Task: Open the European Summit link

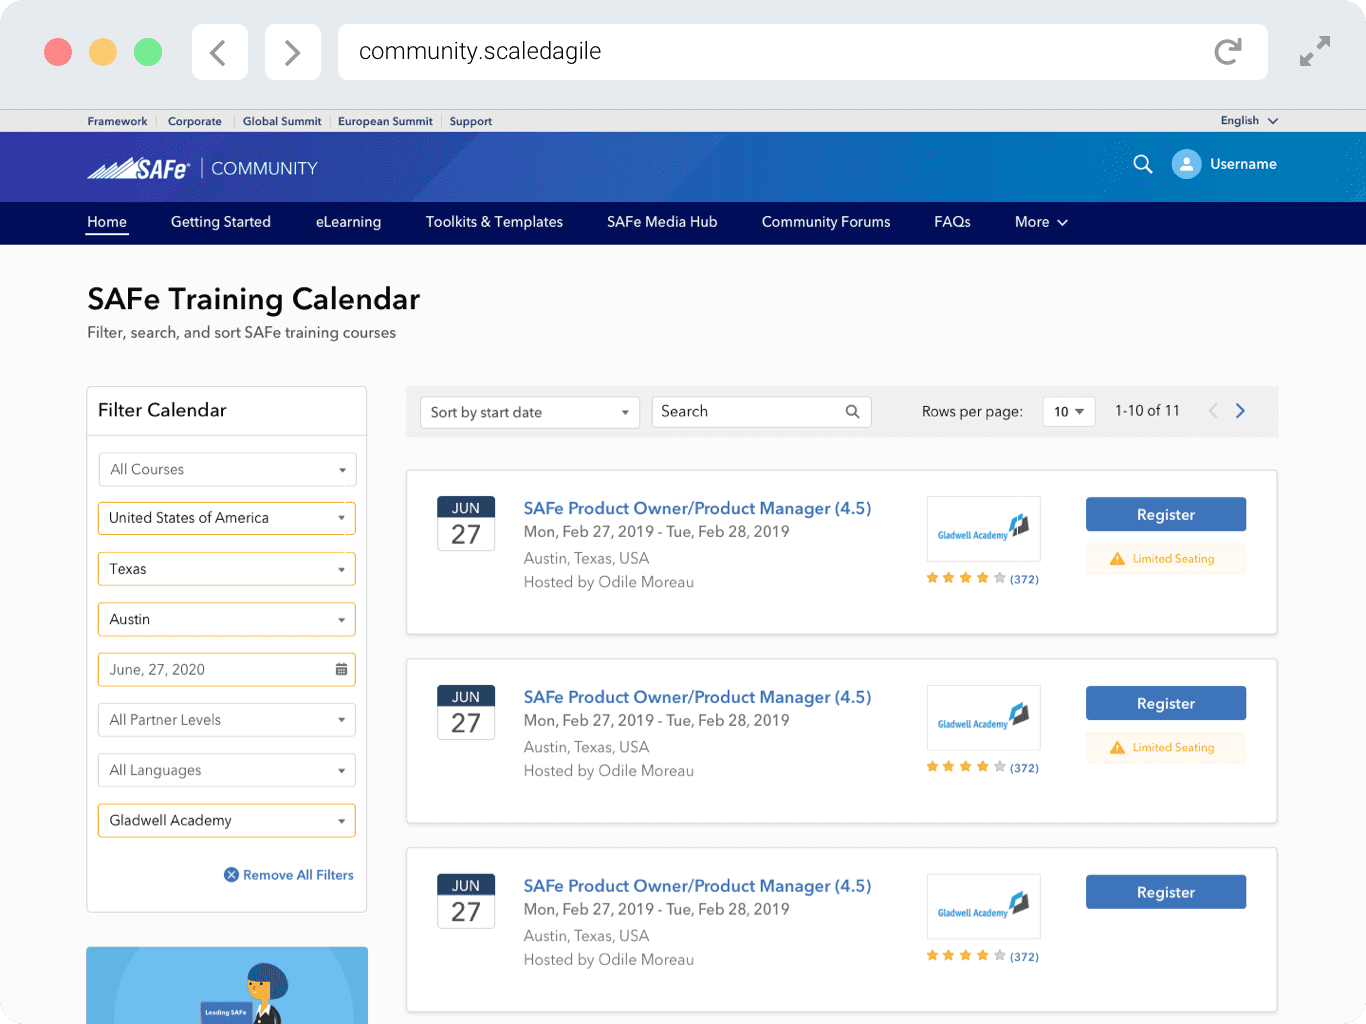Action: coord(385,121)
